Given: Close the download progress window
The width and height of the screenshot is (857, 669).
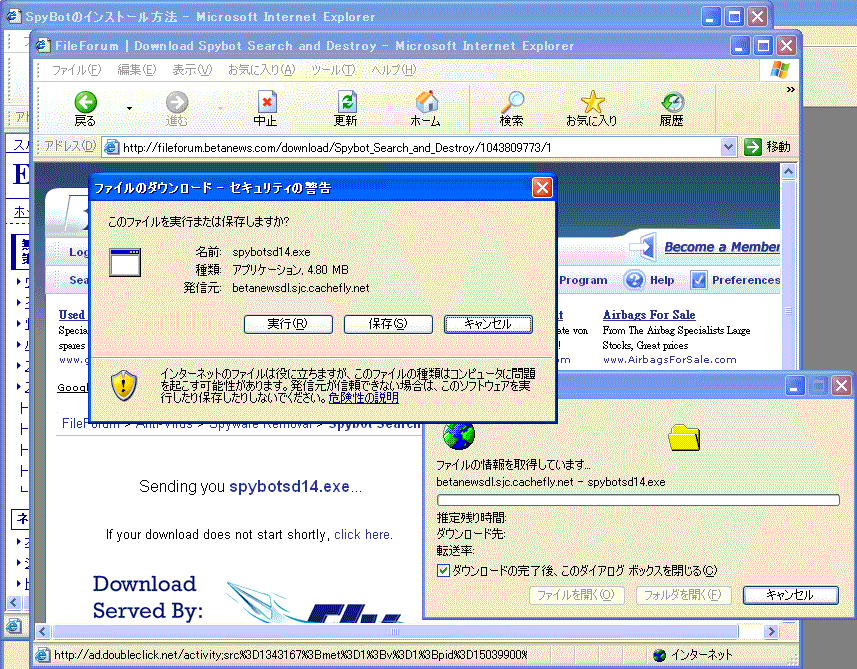Looking at the screenshot, I should 842,386.
